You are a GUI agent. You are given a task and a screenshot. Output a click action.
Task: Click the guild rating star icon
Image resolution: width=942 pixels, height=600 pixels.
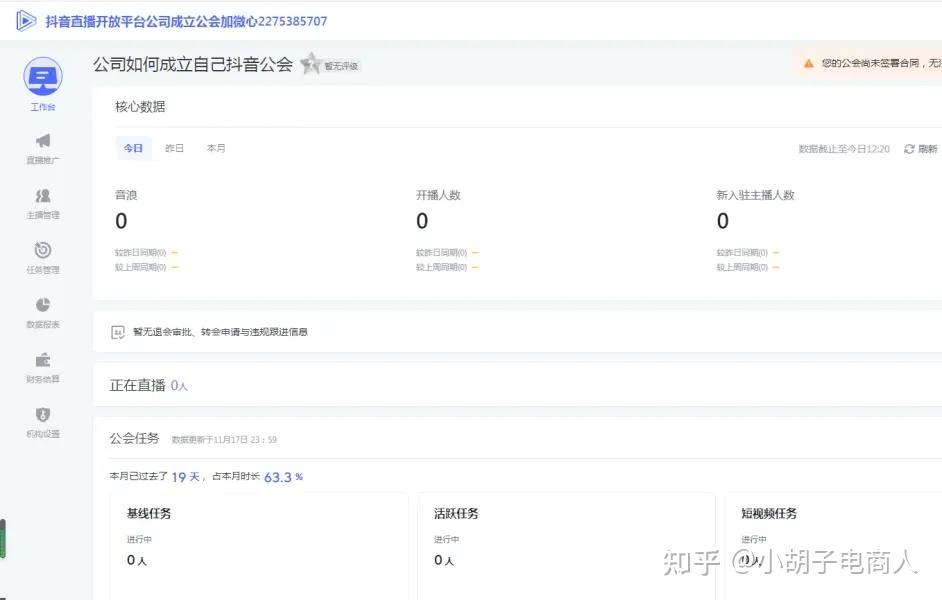click(311, 63)
